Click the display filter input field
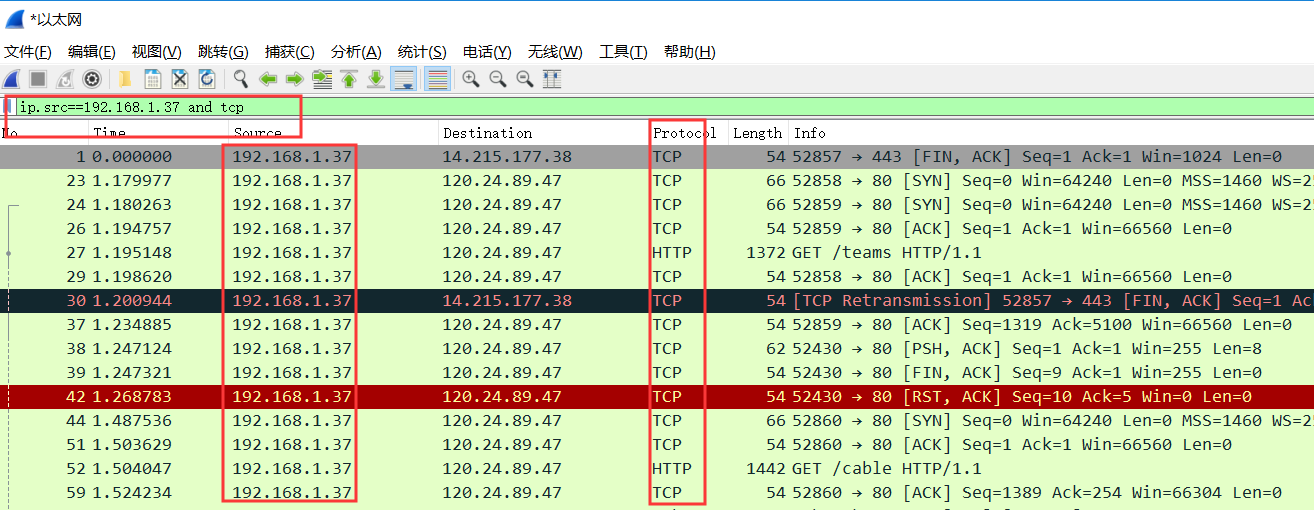The height and width of the screenshot is (510, 1314). (600, 107)
